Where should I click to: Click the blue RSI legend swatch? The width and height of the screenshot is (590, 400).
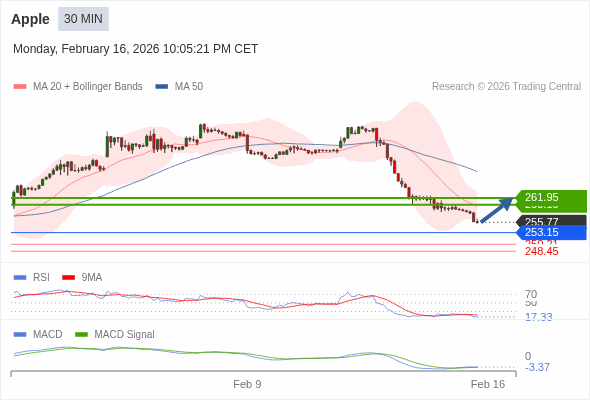(x=20, y=278)
